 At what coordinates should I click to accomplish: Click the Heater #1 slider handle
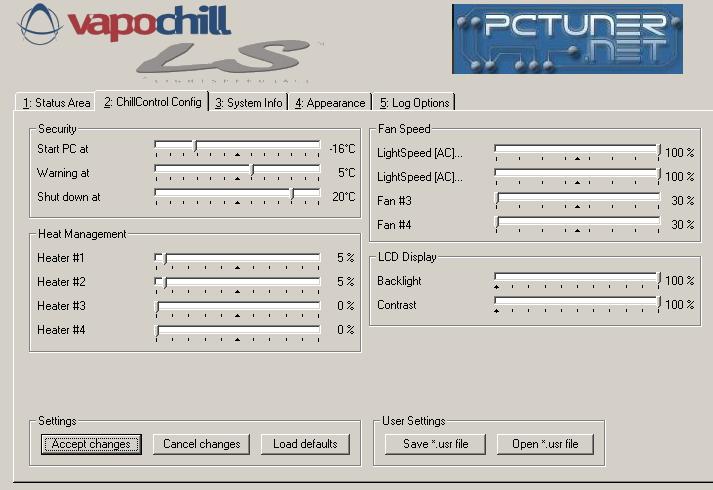pyautogui.click(x=166, y=259)
